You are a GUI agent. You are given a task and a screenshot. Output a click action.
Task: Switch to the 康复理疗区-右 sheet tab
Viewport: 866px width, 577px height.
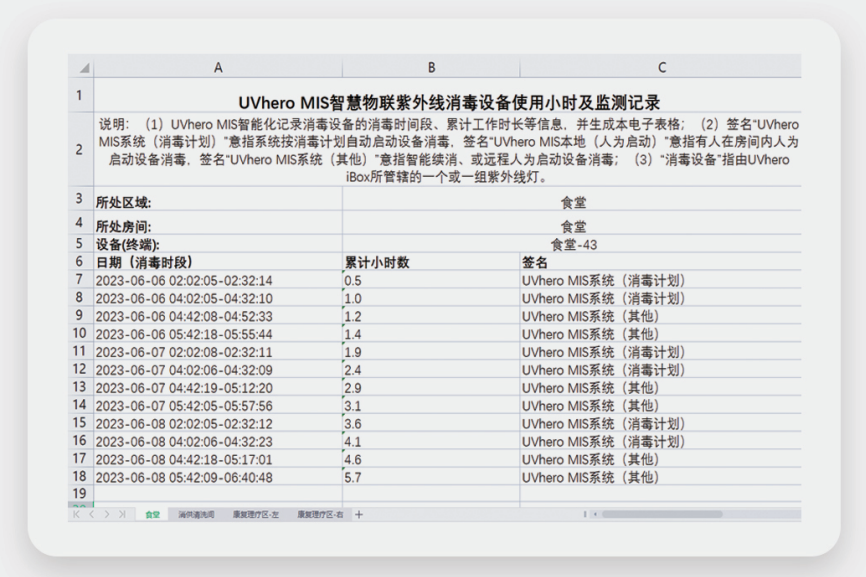(x=320, y=515)
